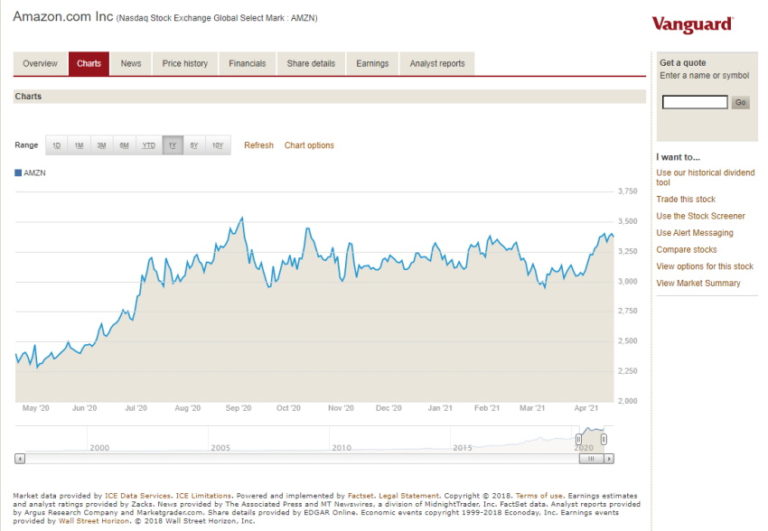Image resolution: width=768 pixels, height=531 pixels.
Task: Click the 2000 label in the navigator timeline
Action: coord(99,448)
